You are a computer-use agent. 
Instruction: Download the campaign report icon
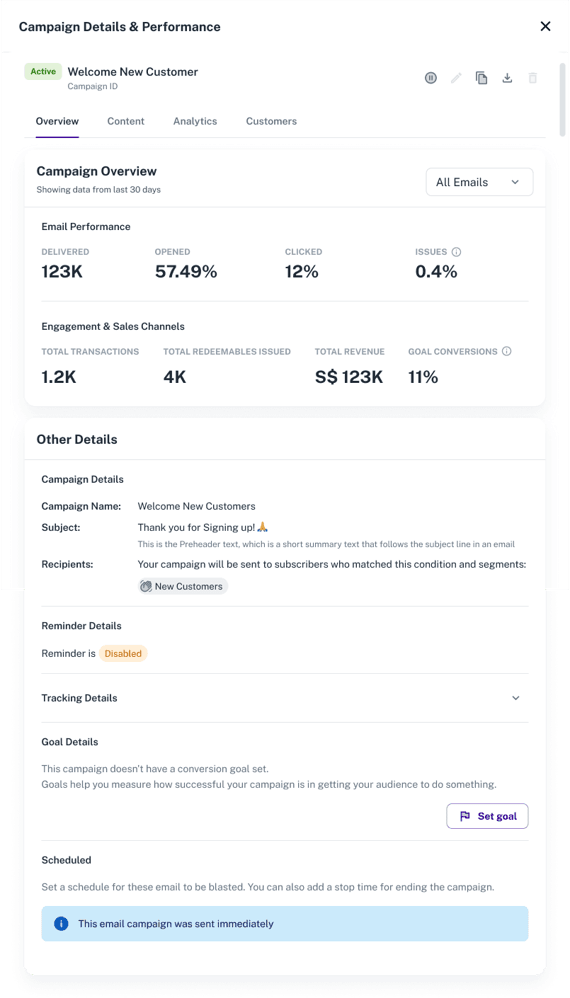point(507,78)
